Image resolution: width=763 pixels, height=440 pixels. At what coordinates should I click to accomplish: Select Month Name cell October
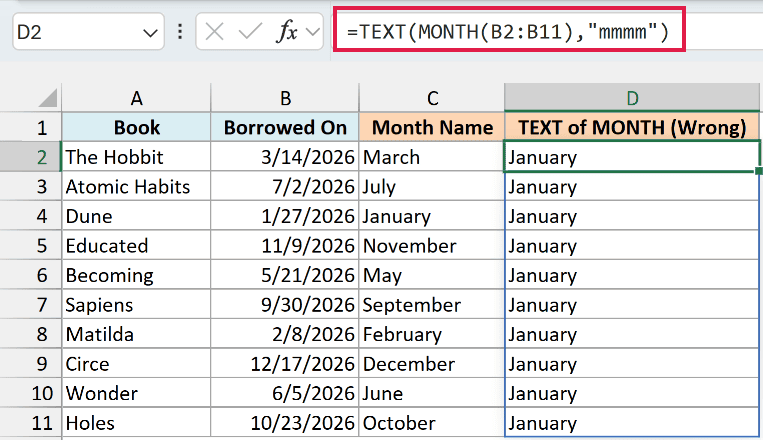(x=432, y=422)
